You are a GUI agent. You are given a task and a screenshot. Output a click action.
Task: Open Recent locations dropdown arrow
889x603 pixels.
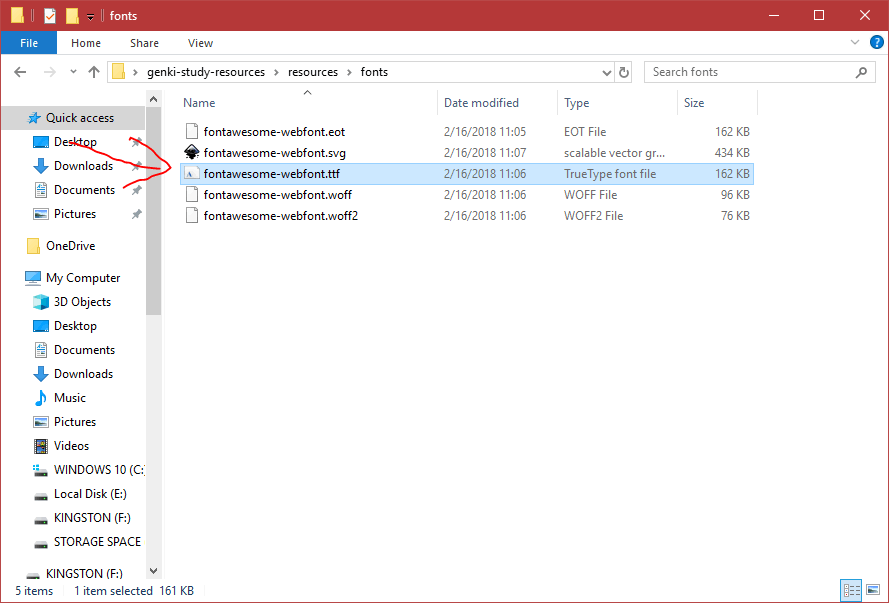tap(72, 72)
